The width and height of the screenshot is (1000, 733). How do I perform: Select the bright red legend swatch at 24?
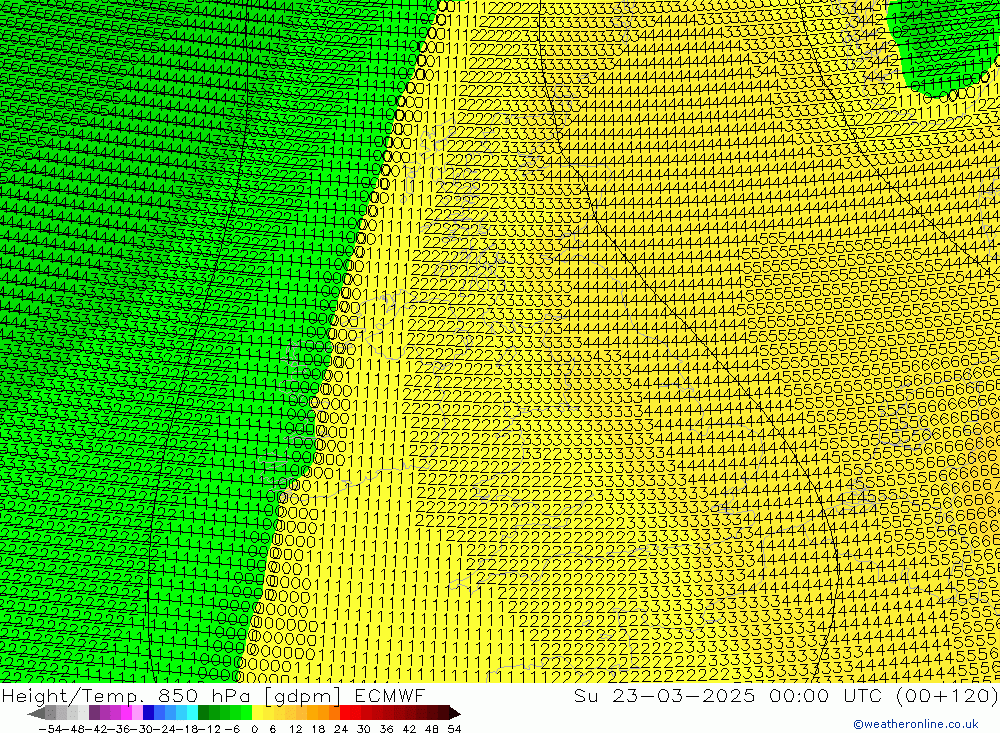(345, 713)
